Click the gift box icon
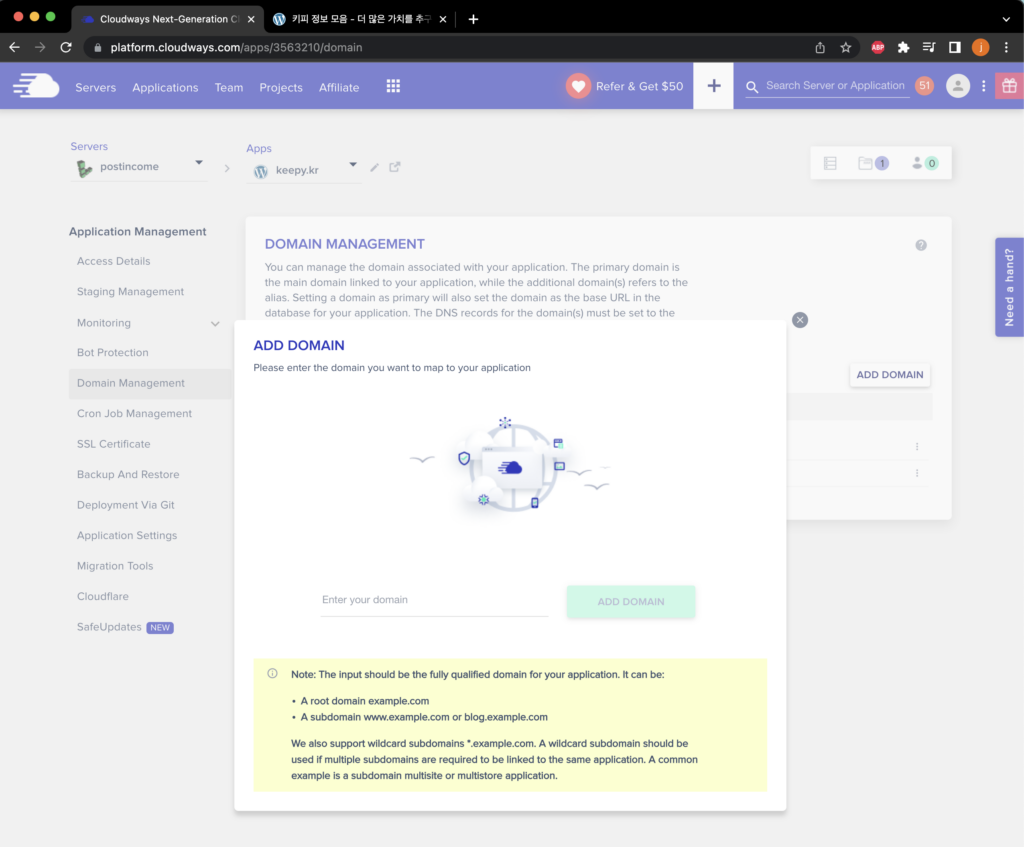The width and height of the screenshot is (1024, 847). point(1009,86)
